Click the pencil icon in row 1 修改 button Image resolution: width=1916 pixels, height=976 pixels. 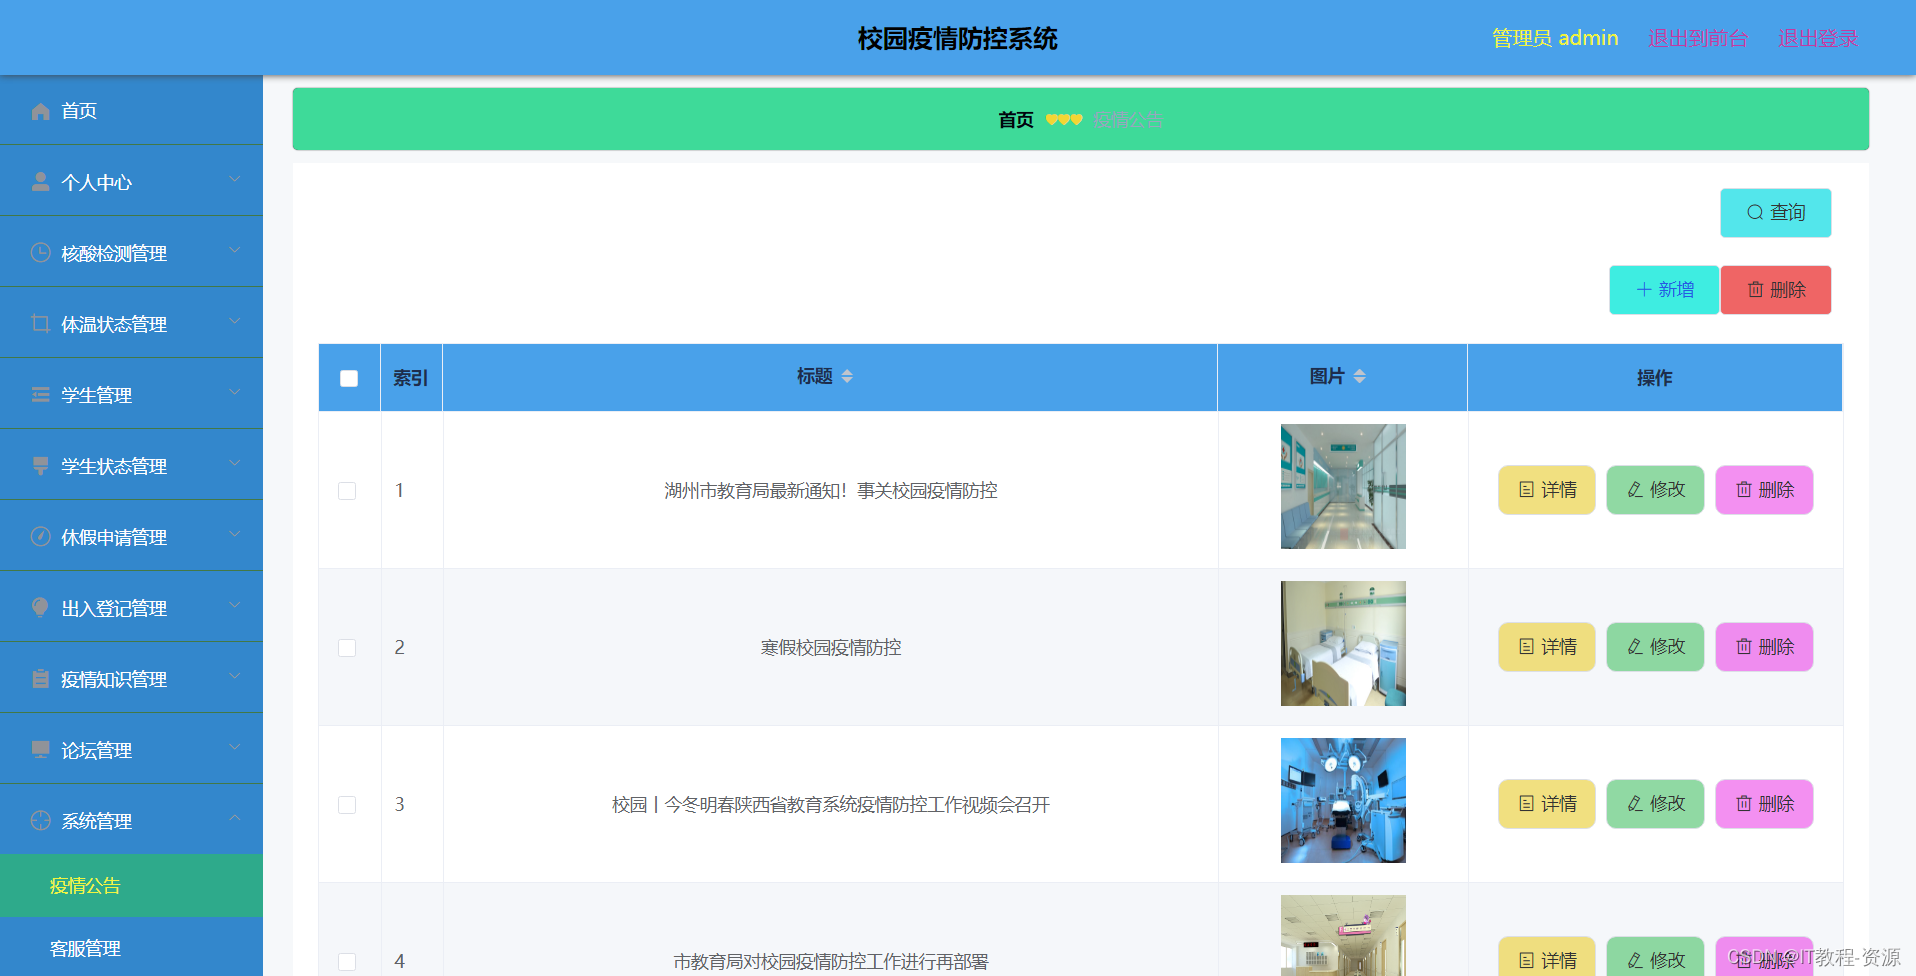[1635, 490]
